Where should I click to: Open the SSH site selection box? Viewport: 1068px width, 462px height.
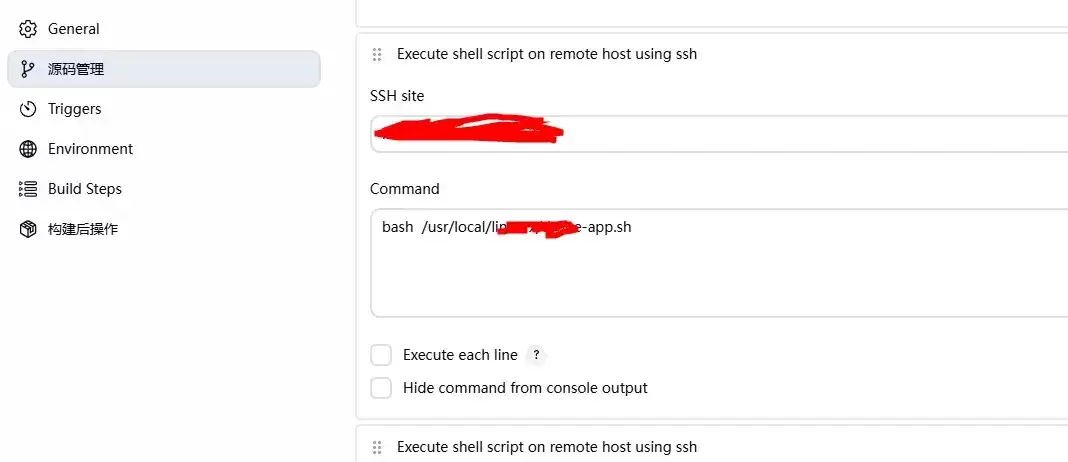point(719,134)
